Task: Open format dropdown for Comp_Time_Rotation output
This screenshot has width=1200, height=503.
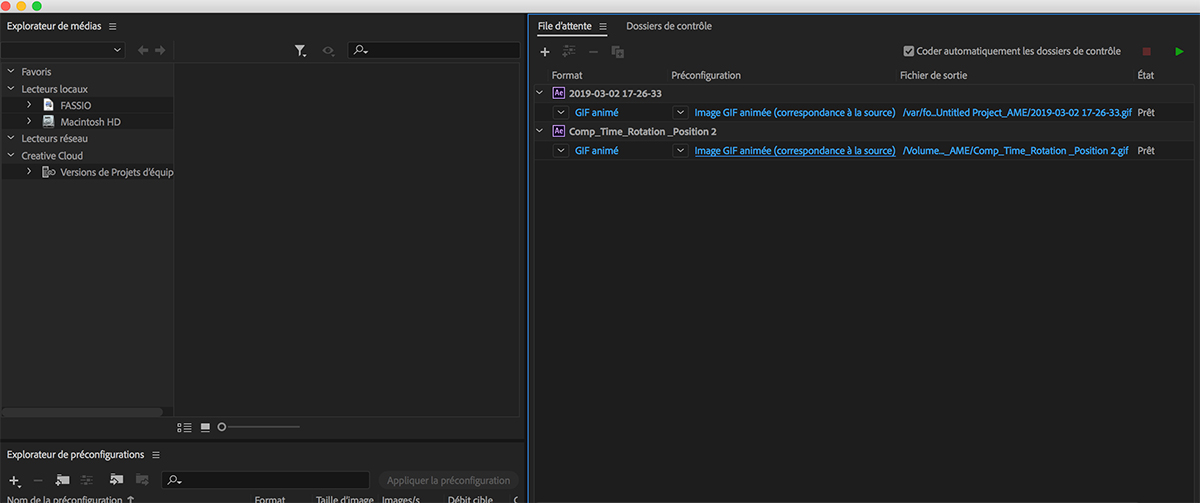Action: coord(561,150)
